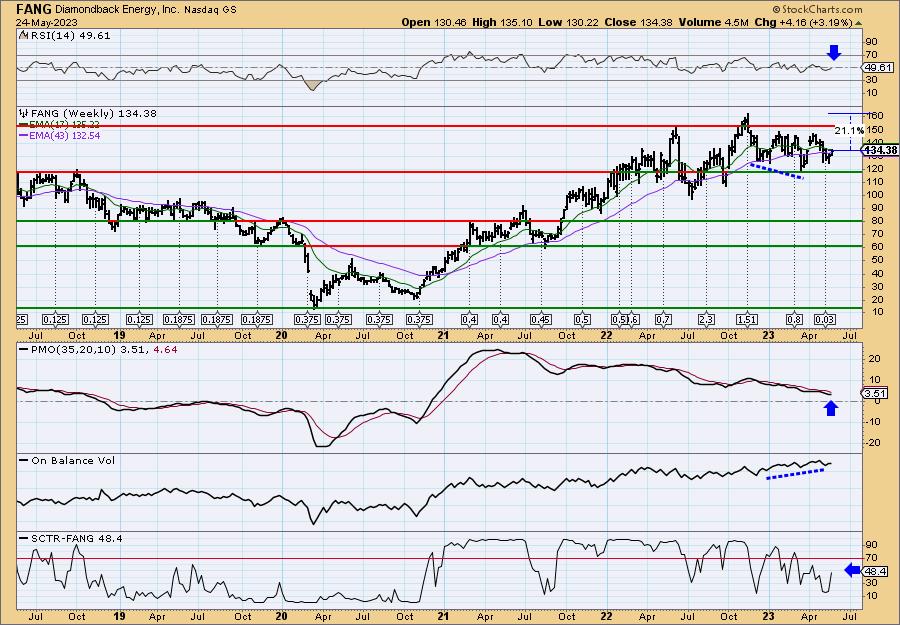The height and width of the screenshot is (625, 900).
Task: Click the candlestick icon beside FANG (Weekly)
Action: coord(23,114)
